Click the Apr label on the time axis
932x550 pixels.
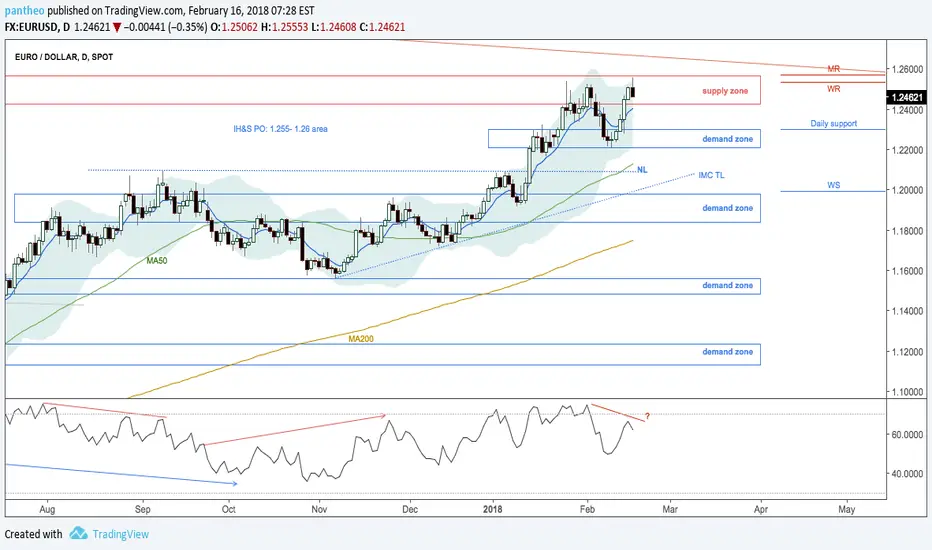point(760,510)
